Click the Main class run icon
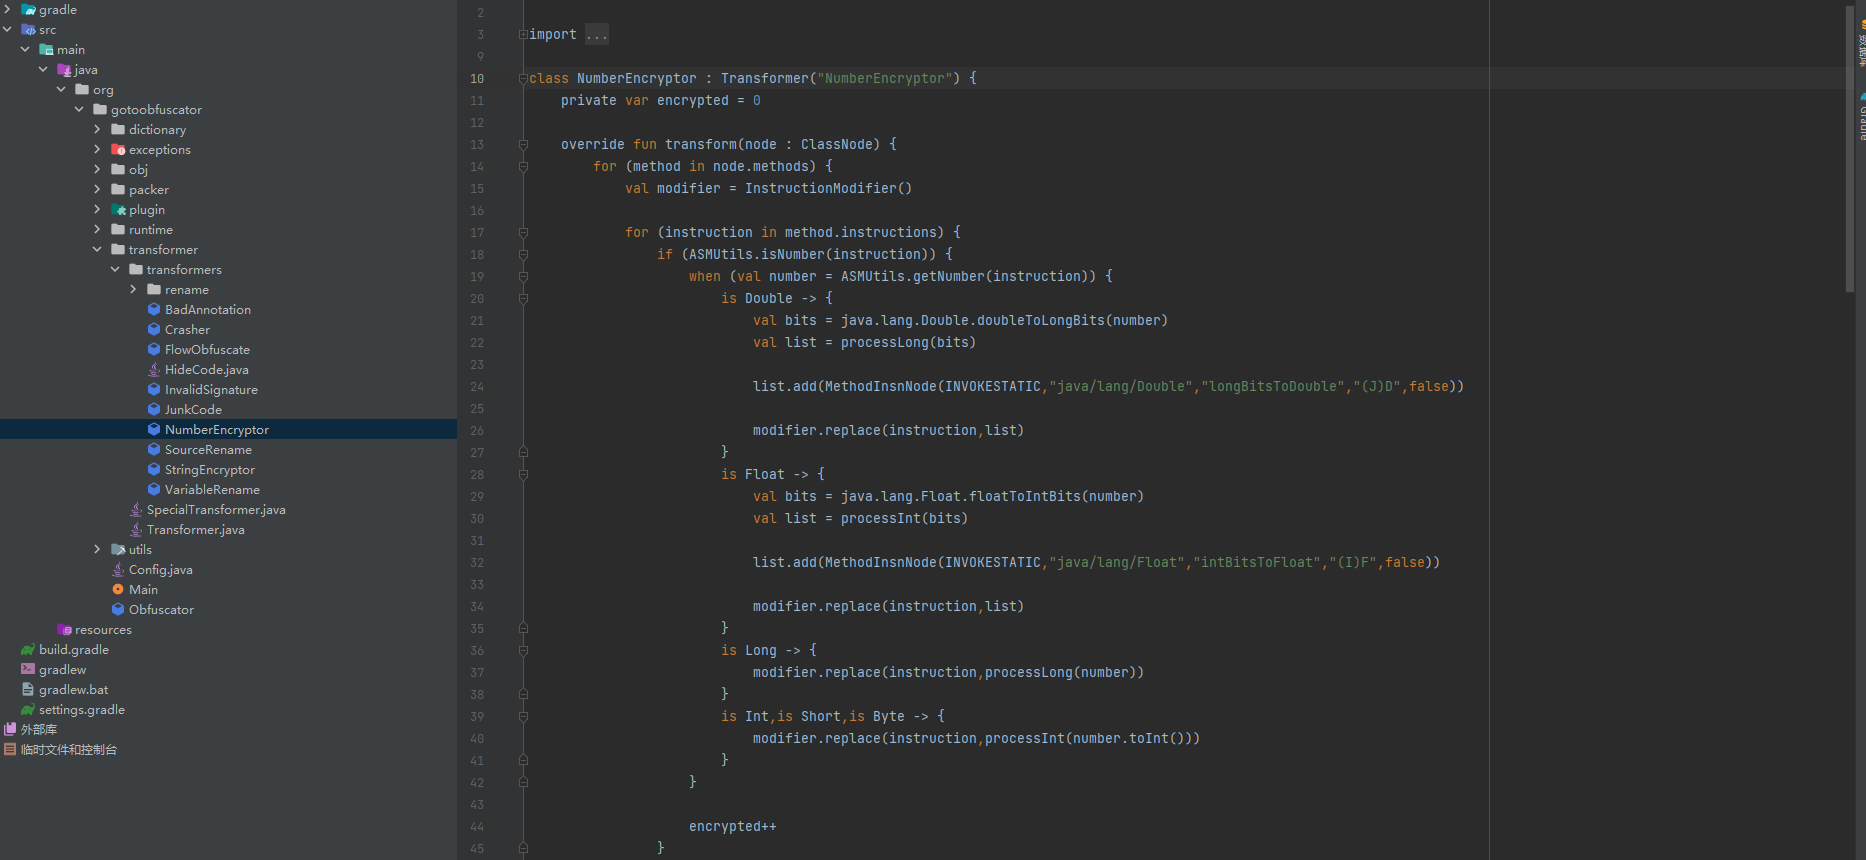The image size is (1866, 860). pyautogui.click(x=118, y=589)
